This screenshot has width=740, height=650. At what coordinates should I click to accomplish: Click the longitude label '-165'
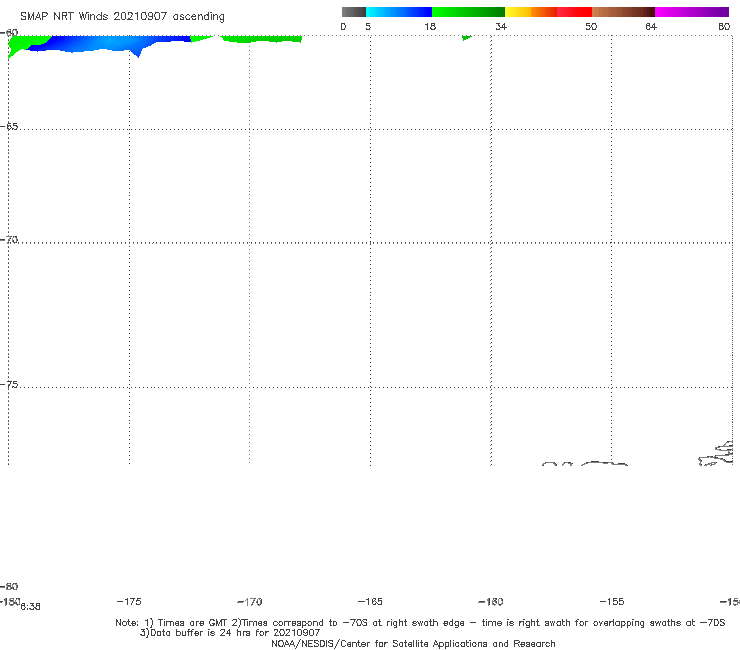370,602
